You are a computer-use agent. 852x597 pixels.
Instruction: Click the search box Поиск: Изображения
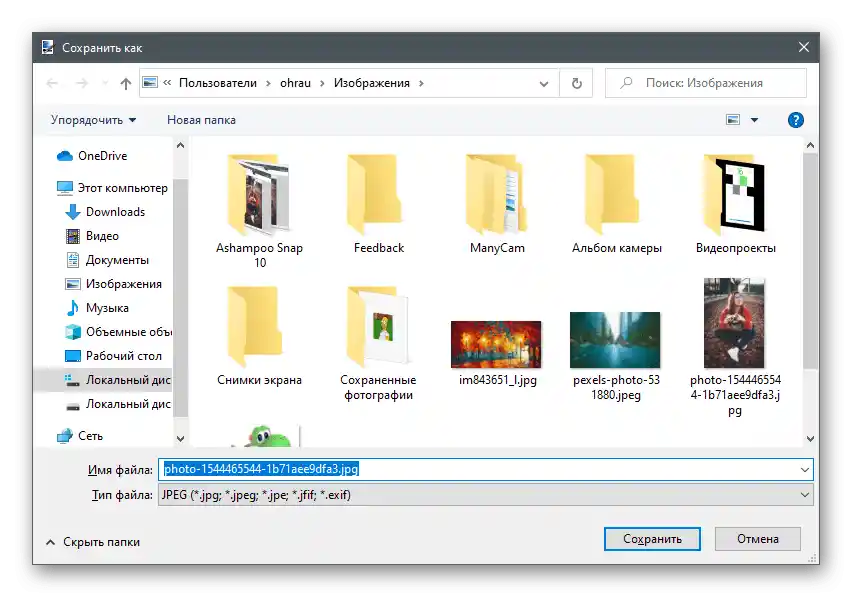tap(705, 83)
